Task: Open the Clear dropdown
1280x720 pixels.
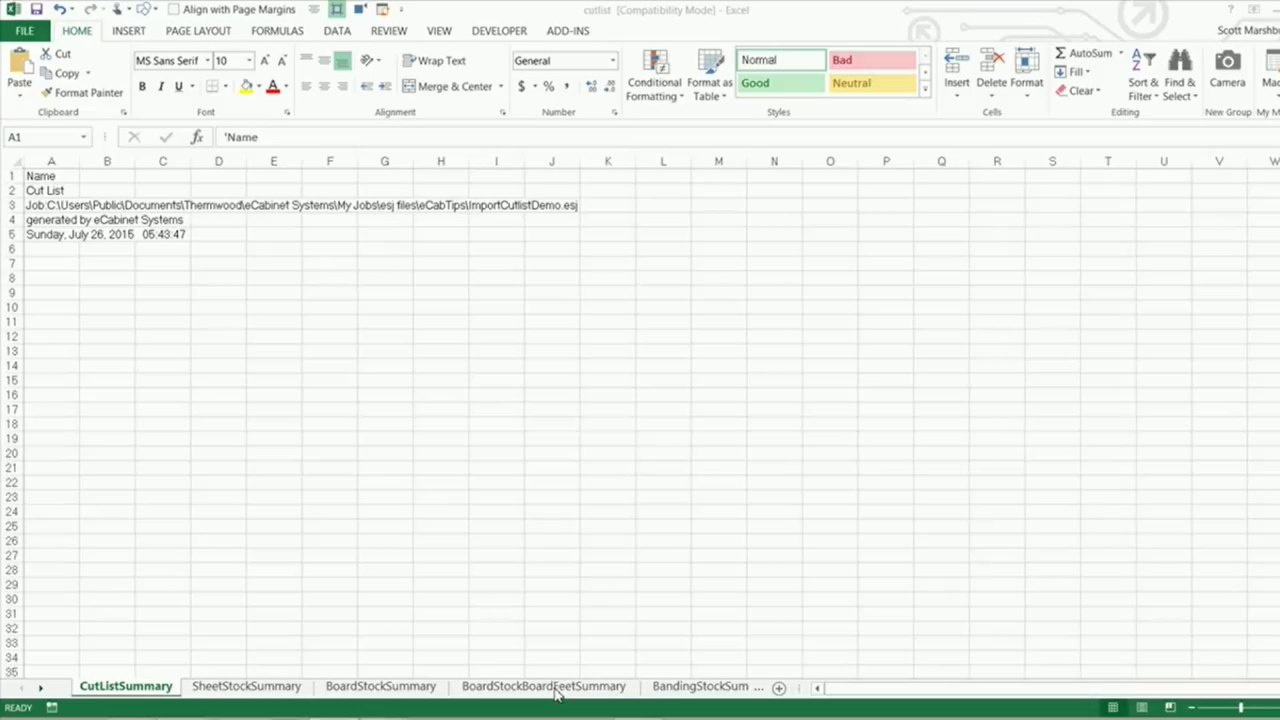Action: click(x=1078, y=91)
